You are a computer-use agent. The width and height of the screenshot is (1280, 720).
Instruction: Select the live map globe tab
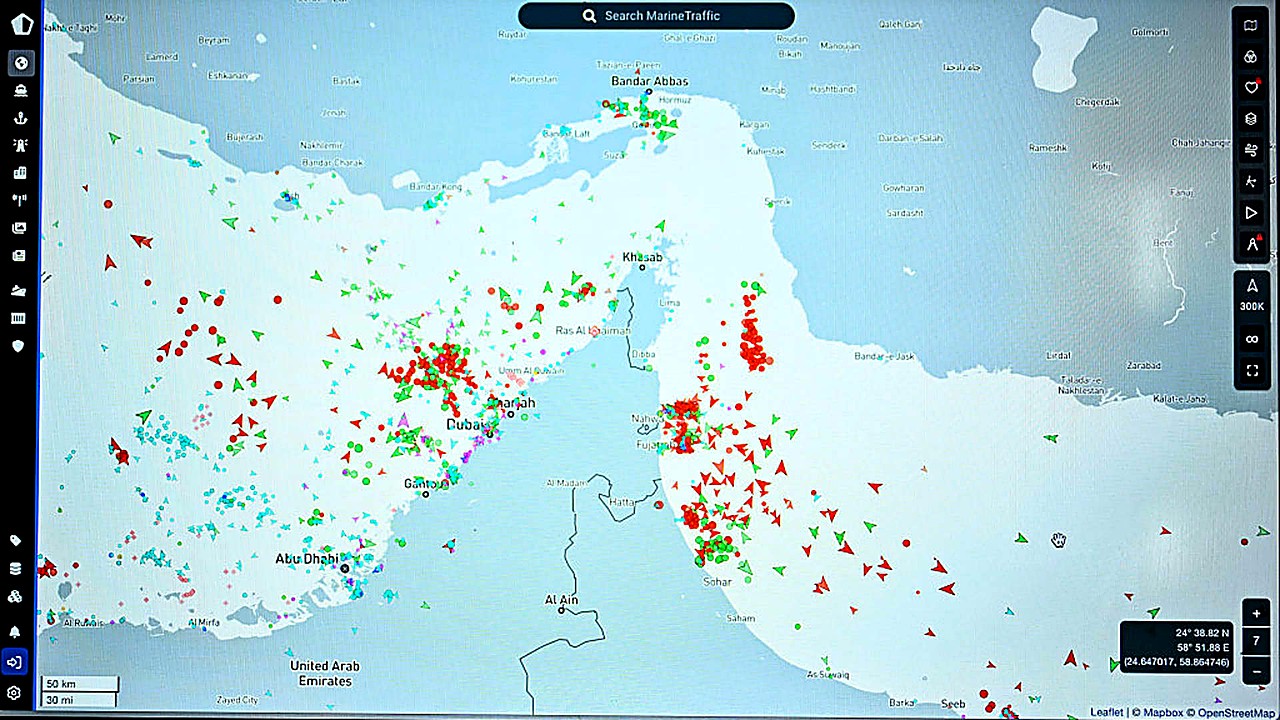tap(21, 64)
